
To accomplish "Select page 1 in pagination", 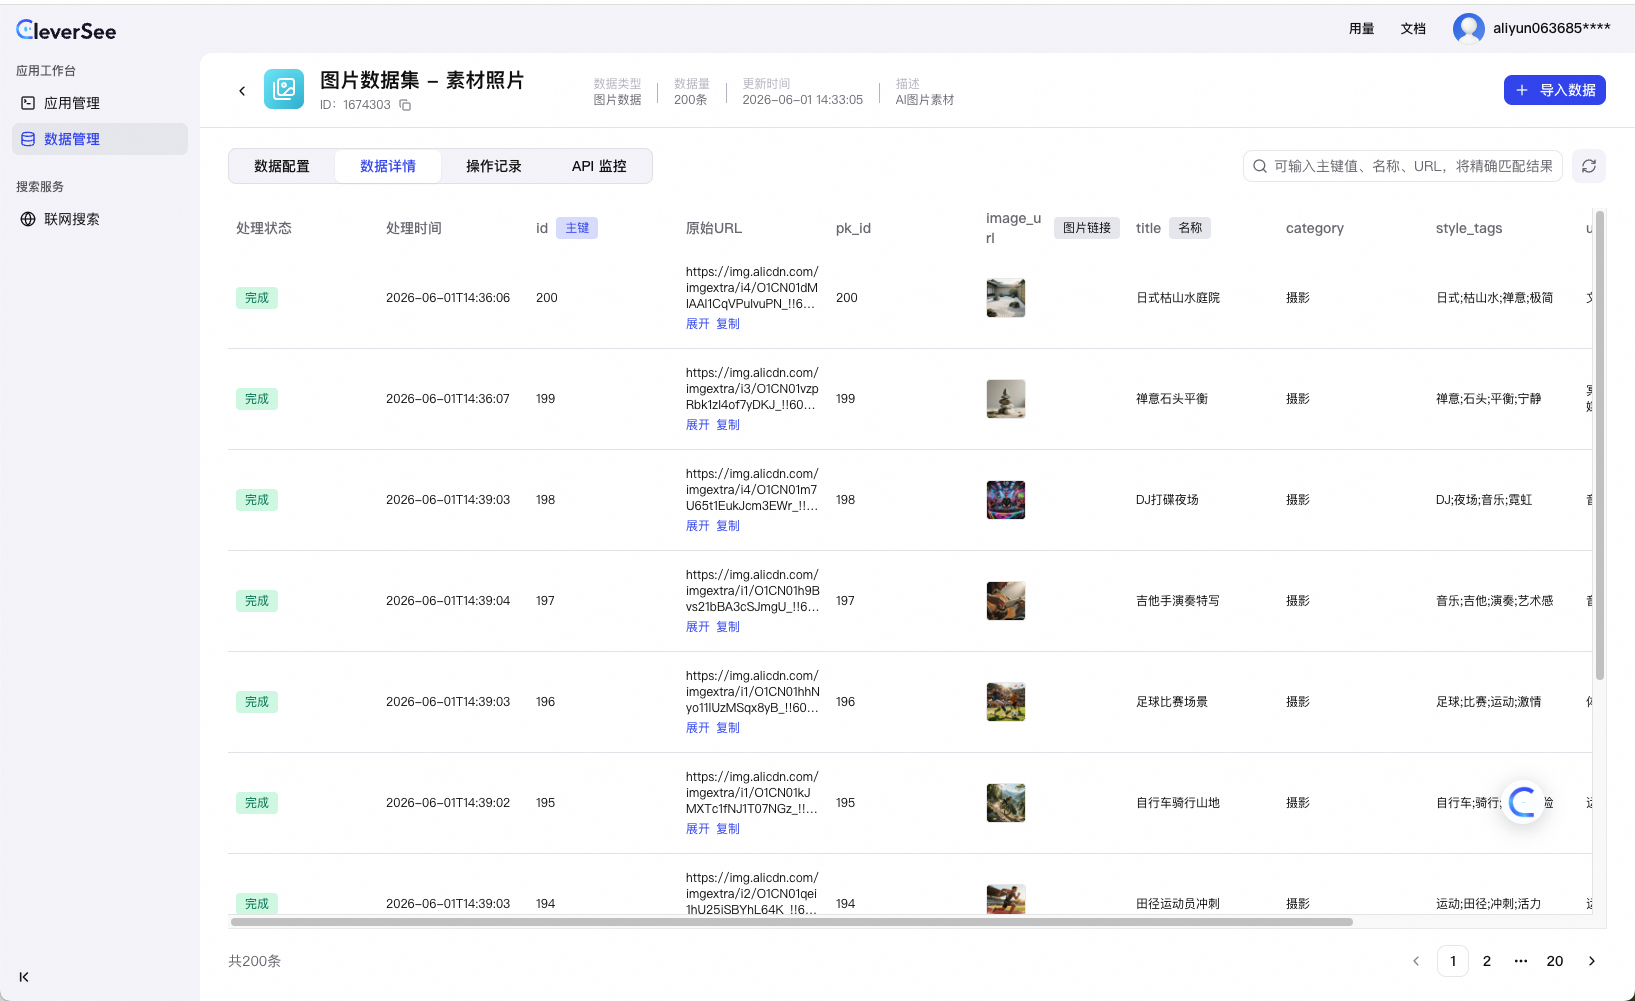I will (1453, 961).
